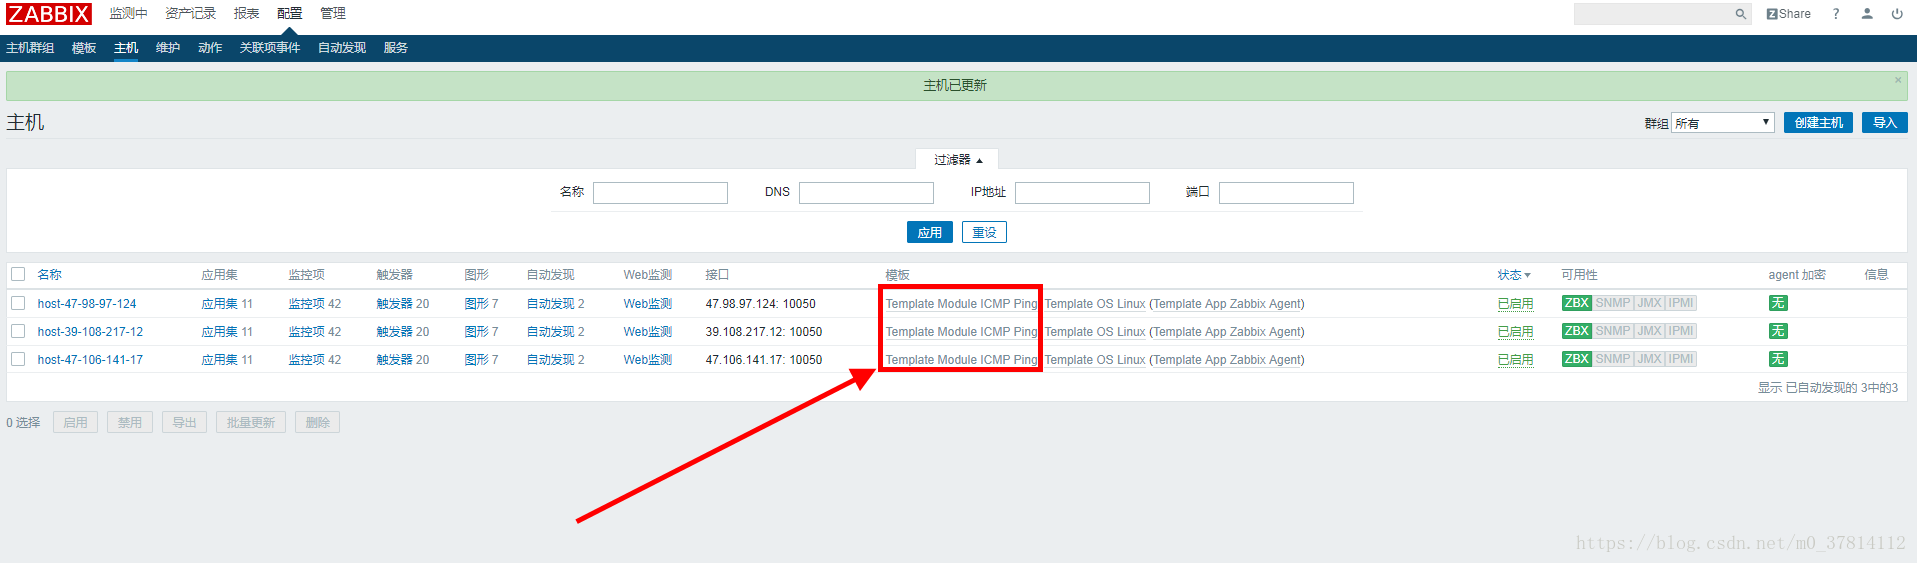Open 应用集 for host-47-98-97-124

(219, 304)
